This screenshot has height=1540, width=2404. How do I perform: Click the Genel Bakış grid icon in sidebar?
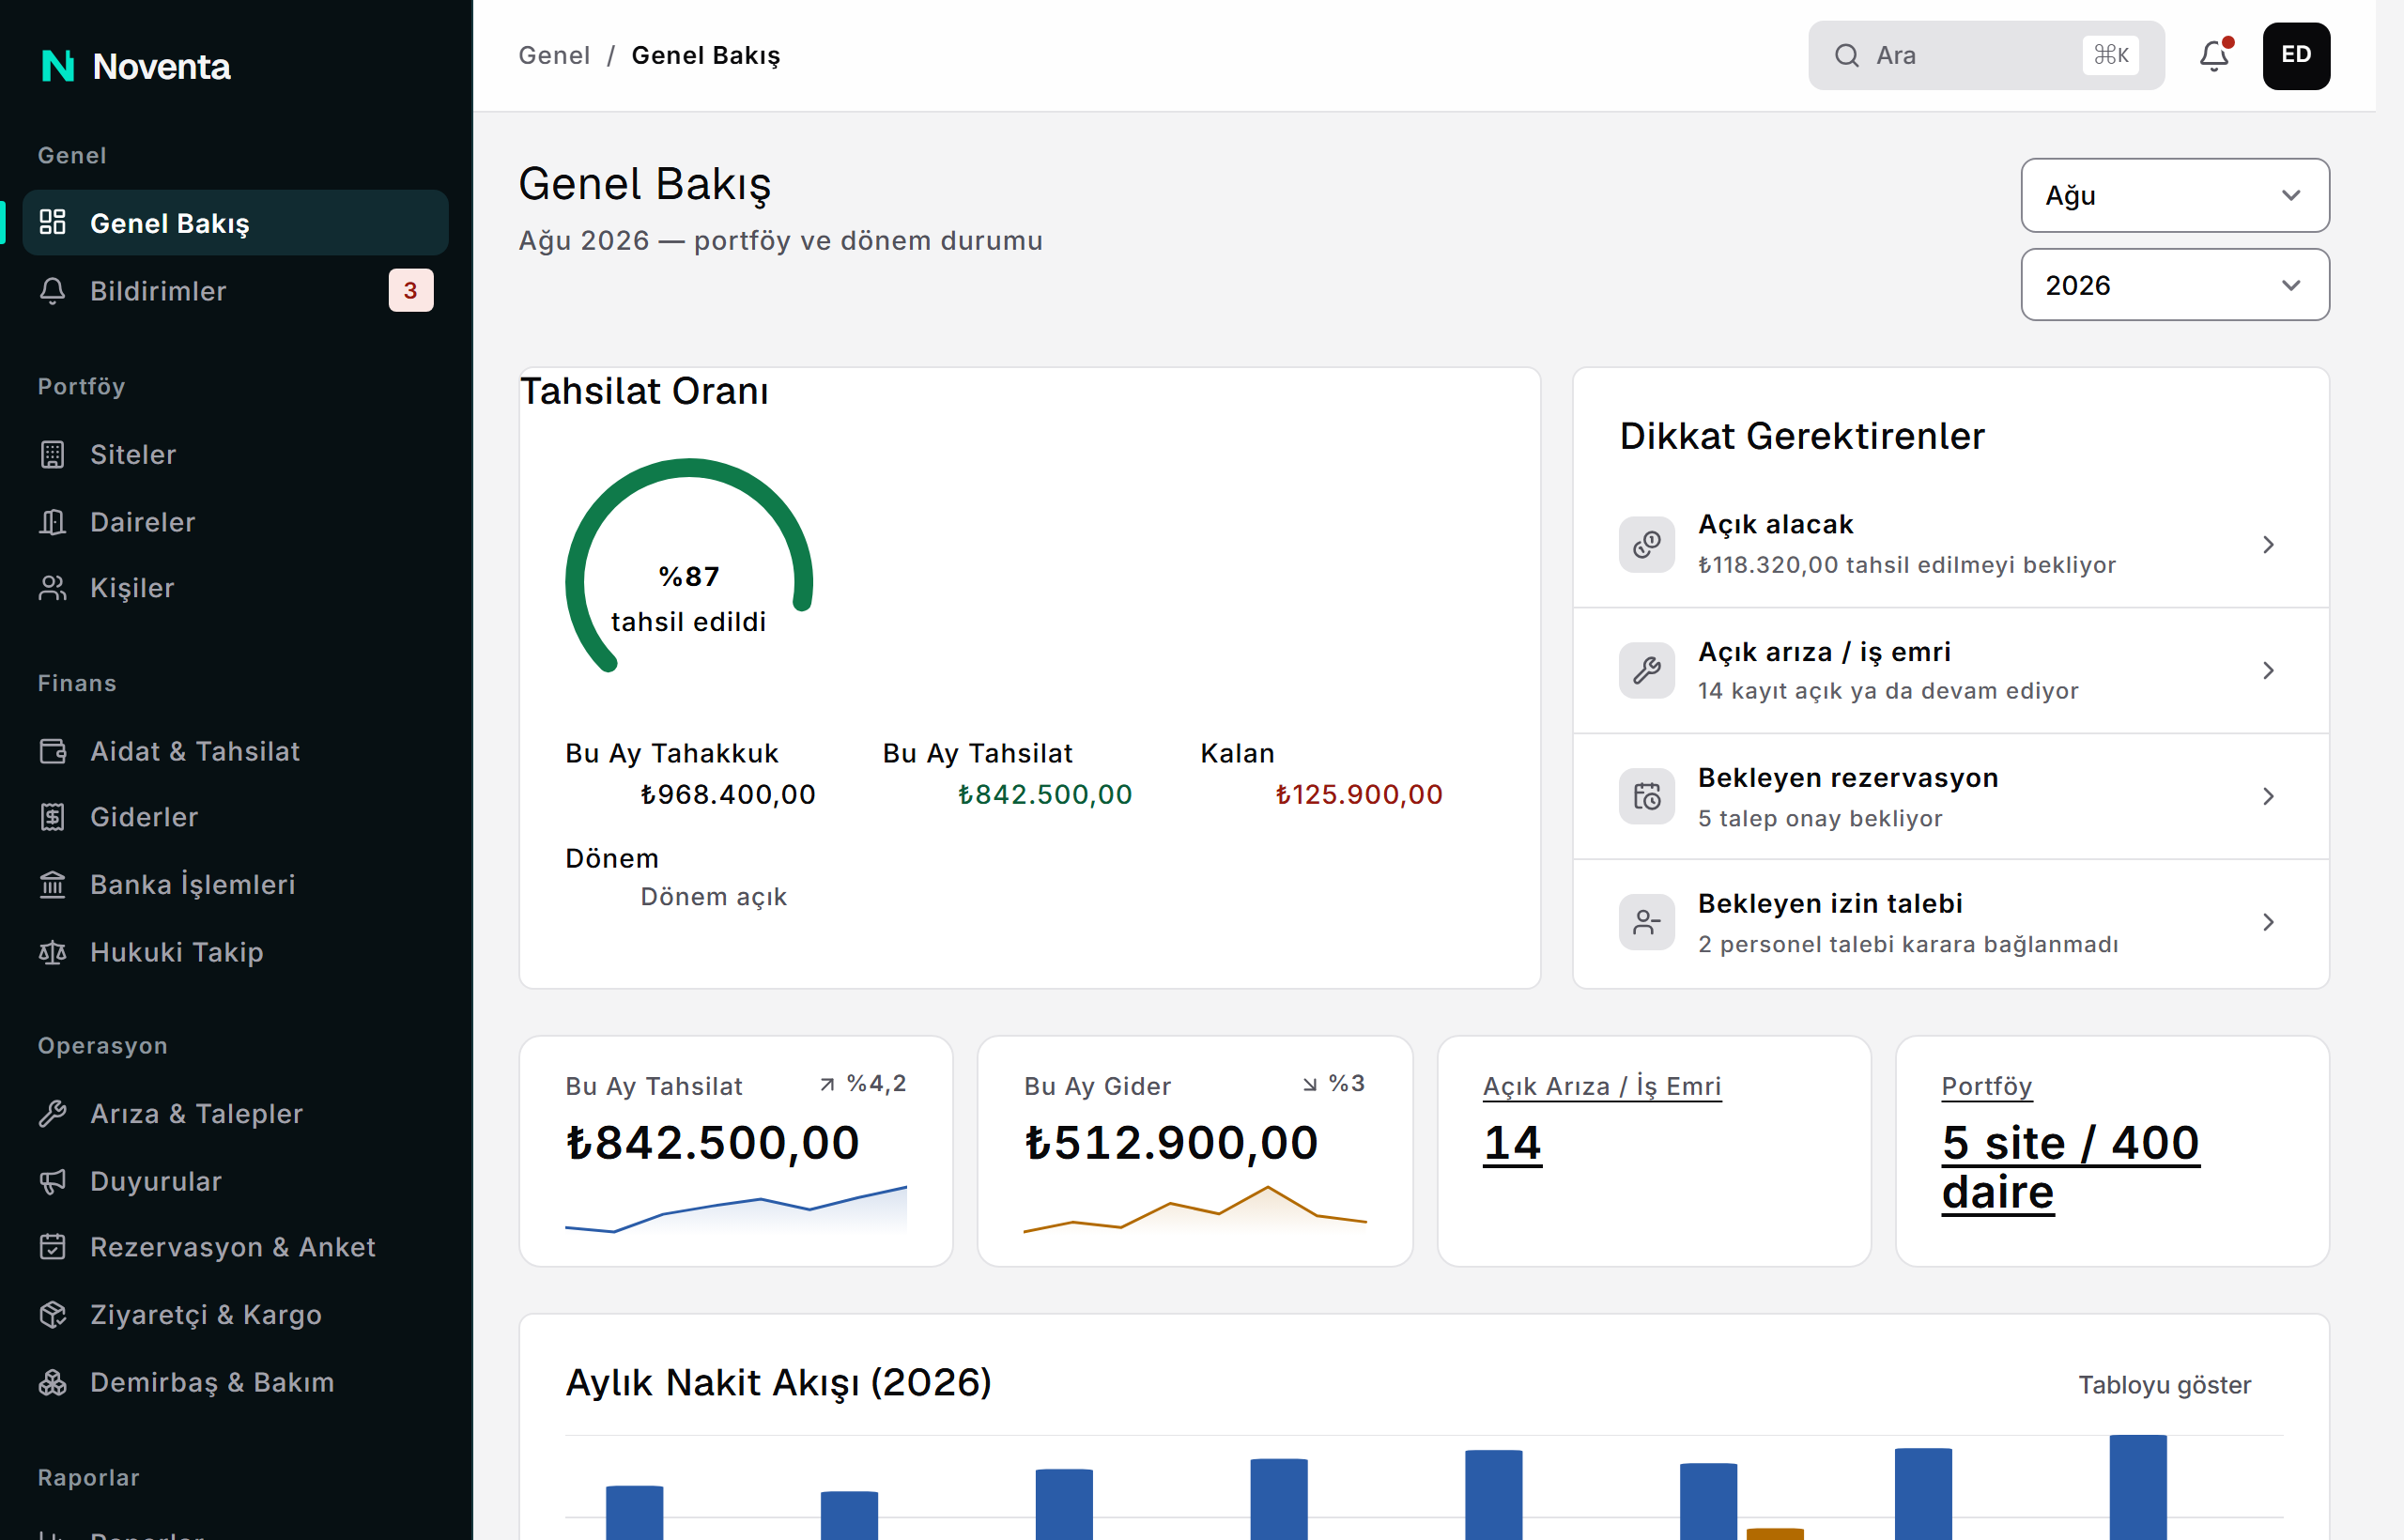pyautogui.click(x=52, y=222)
